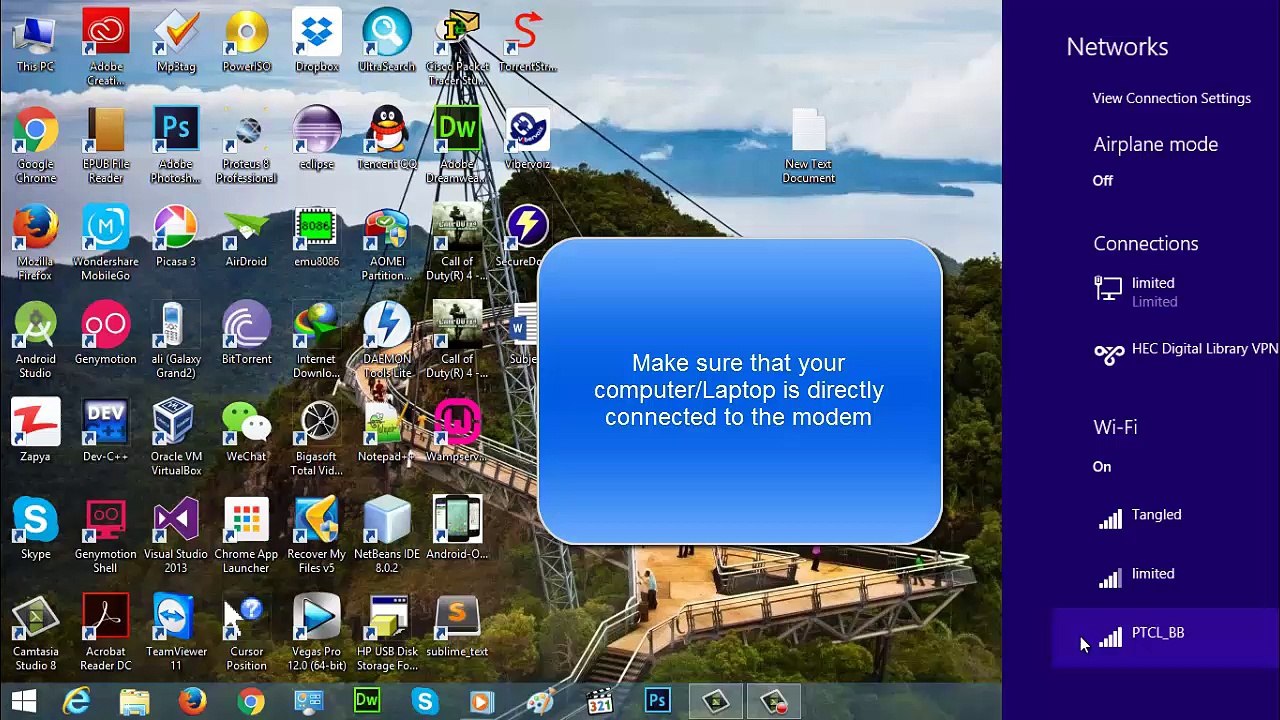
Task: Click the Windows Start button on taskbar
Action: coord(24,702)
